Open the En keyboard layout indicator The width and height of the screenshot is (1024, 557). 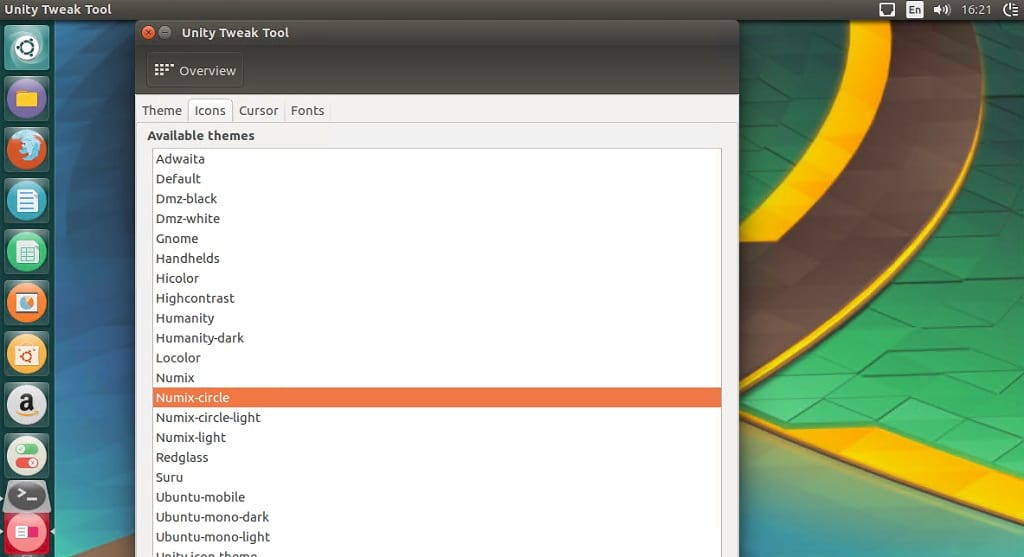pyautogui.click(x=914, y=10)
